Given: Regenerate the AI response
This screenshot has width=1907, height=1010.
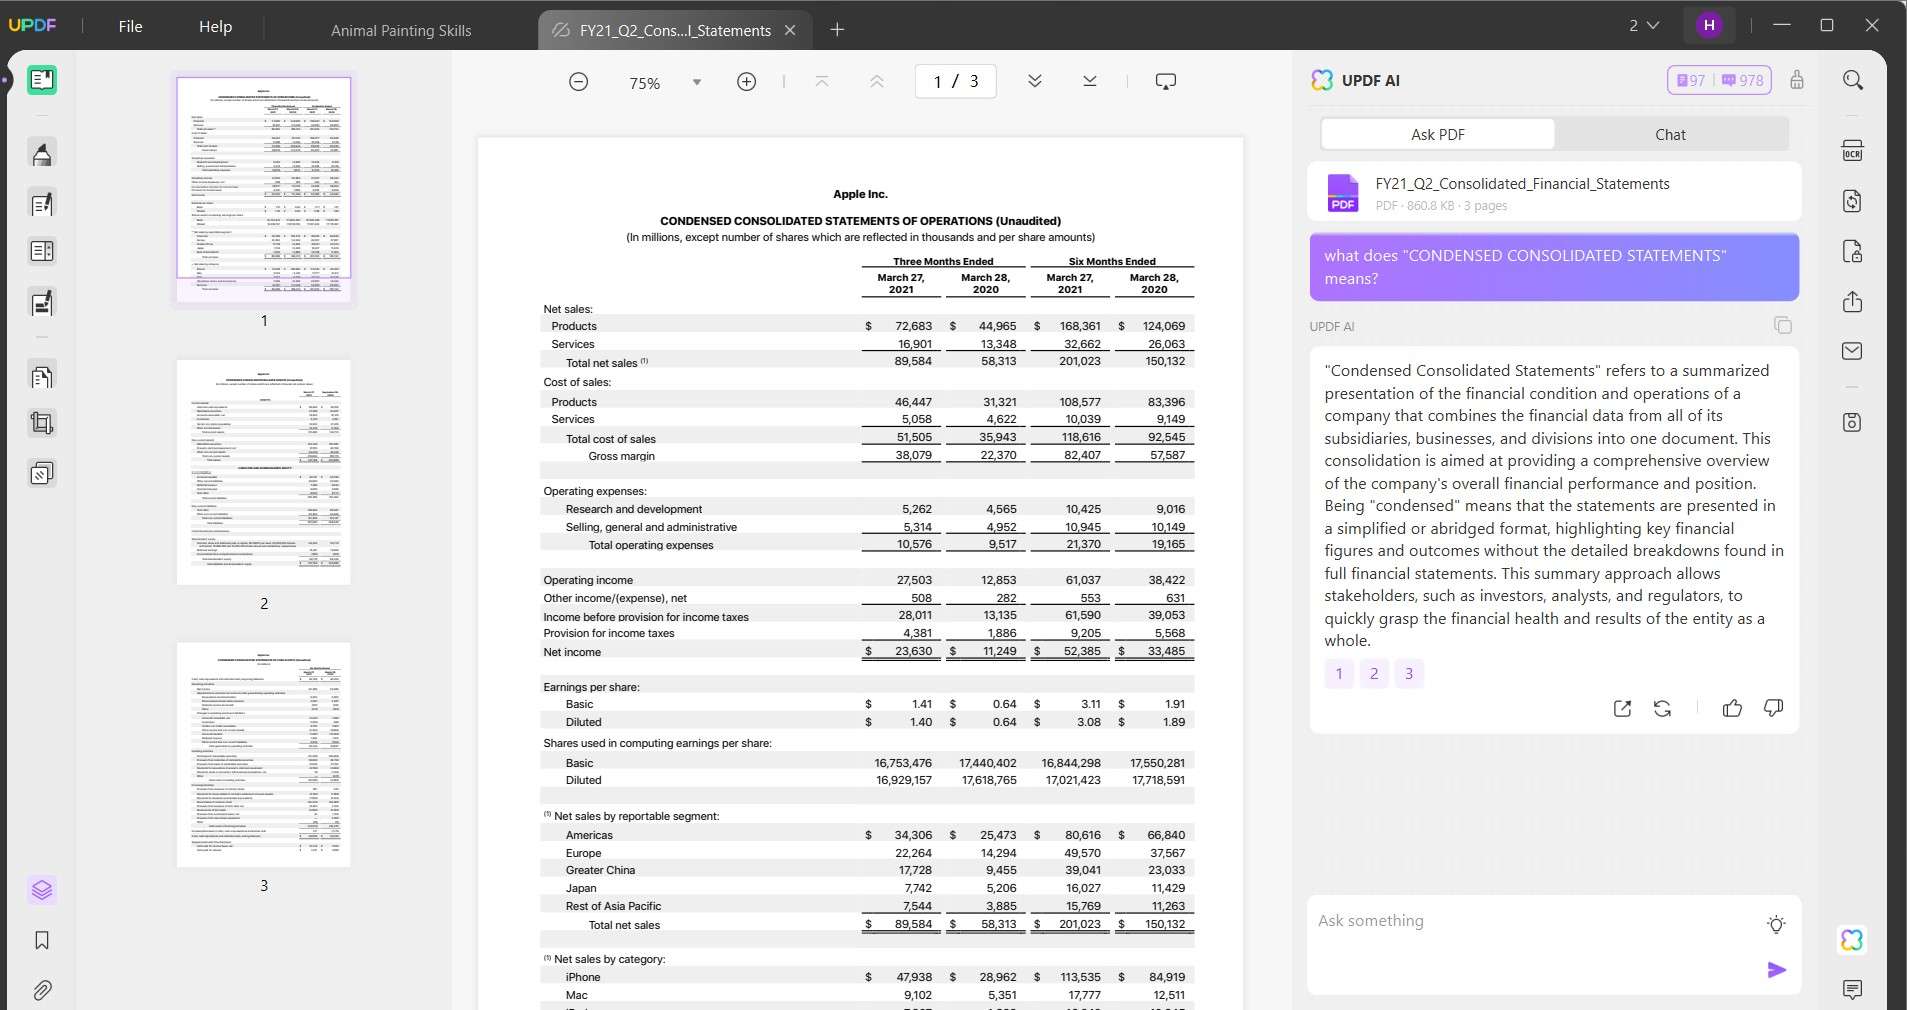Looking at the screenshot, I should (1662, 708).
